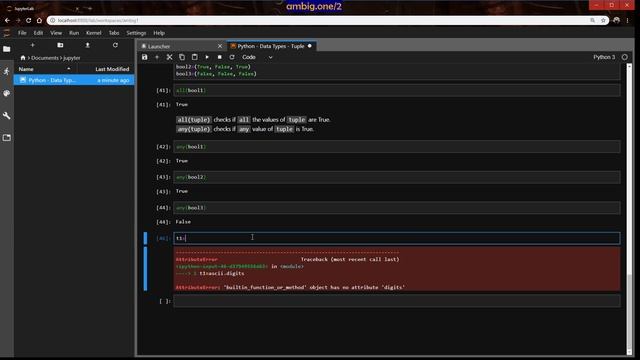Open the browser profile icon
Screen dimensions: 640x360
point(616,20)
